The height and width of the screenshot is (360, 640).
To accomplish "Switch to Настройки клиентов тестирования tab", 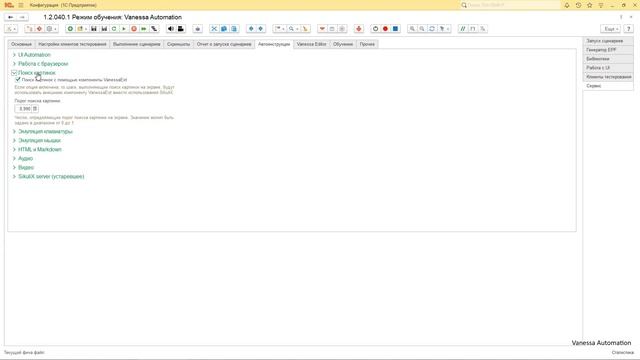I will (x=72, y=44).
